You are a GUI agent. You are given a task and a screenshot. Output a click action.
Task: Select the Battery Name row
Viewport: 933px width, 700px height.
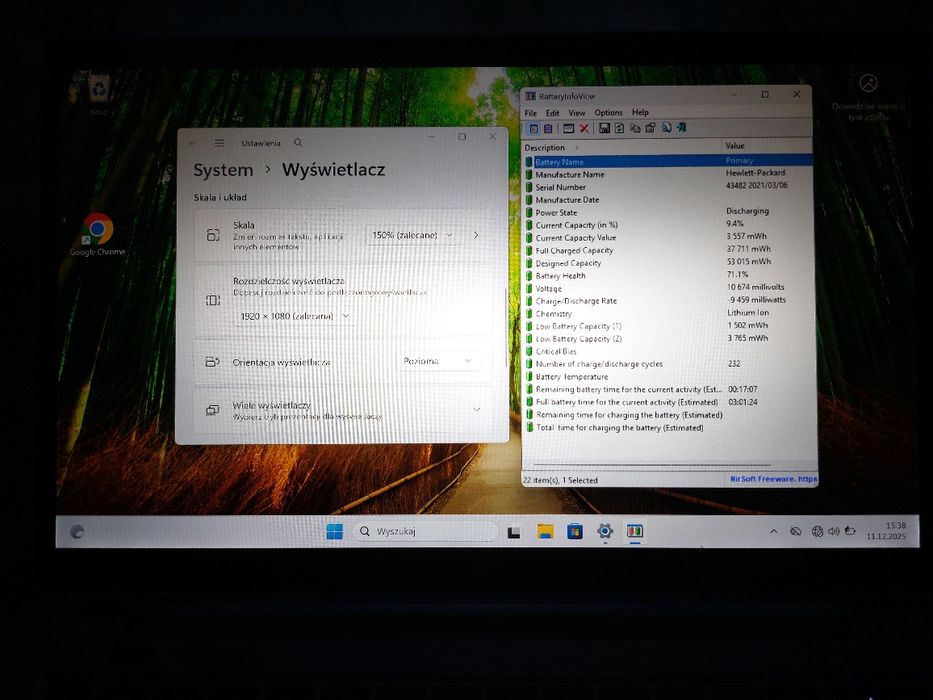668,161
